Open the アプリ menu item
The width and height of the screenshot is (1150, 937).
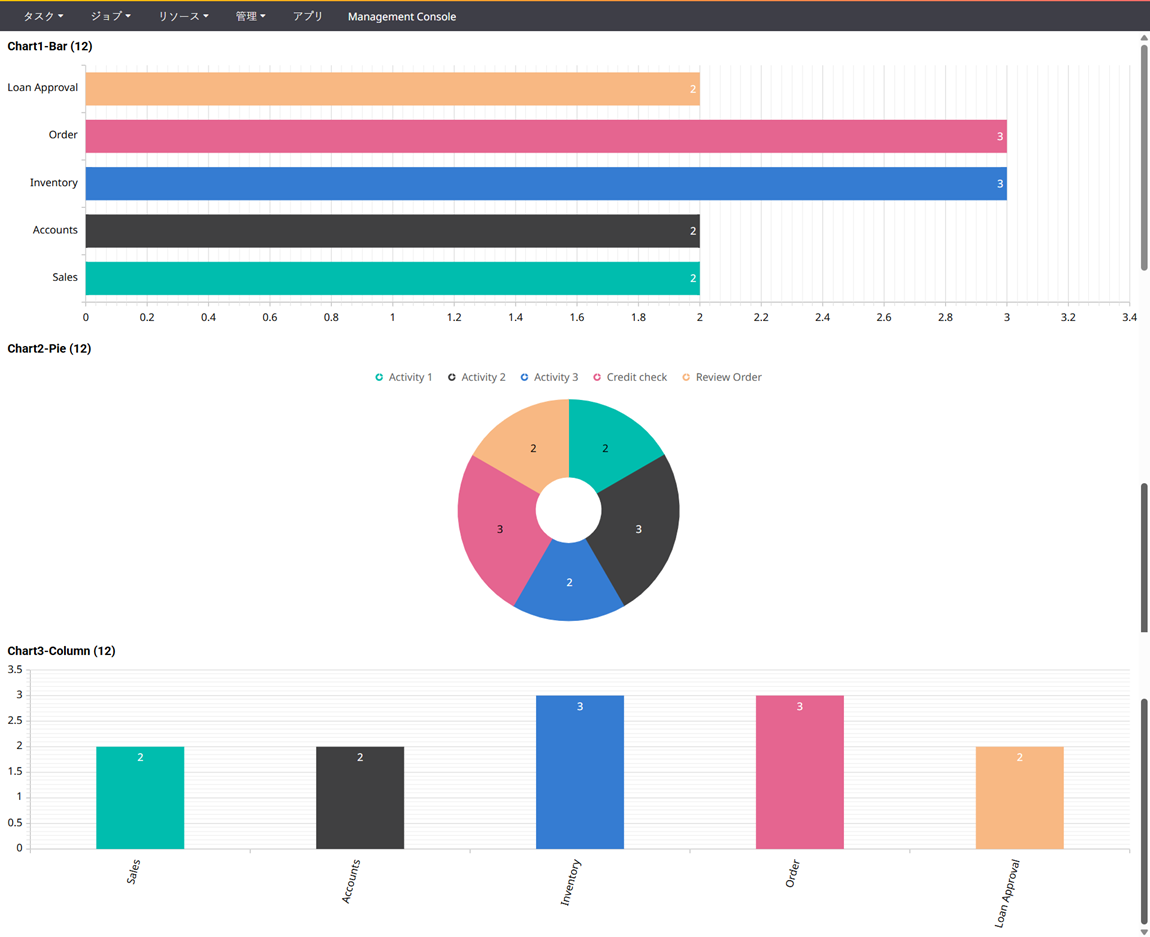[x=308, y=17]
